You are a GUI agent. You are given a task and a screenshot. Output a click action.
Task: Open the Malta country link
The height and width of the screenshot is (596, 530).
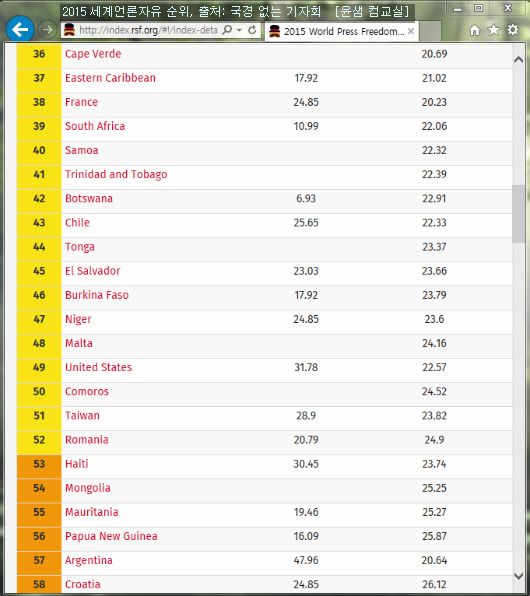[x=79, y=343]
